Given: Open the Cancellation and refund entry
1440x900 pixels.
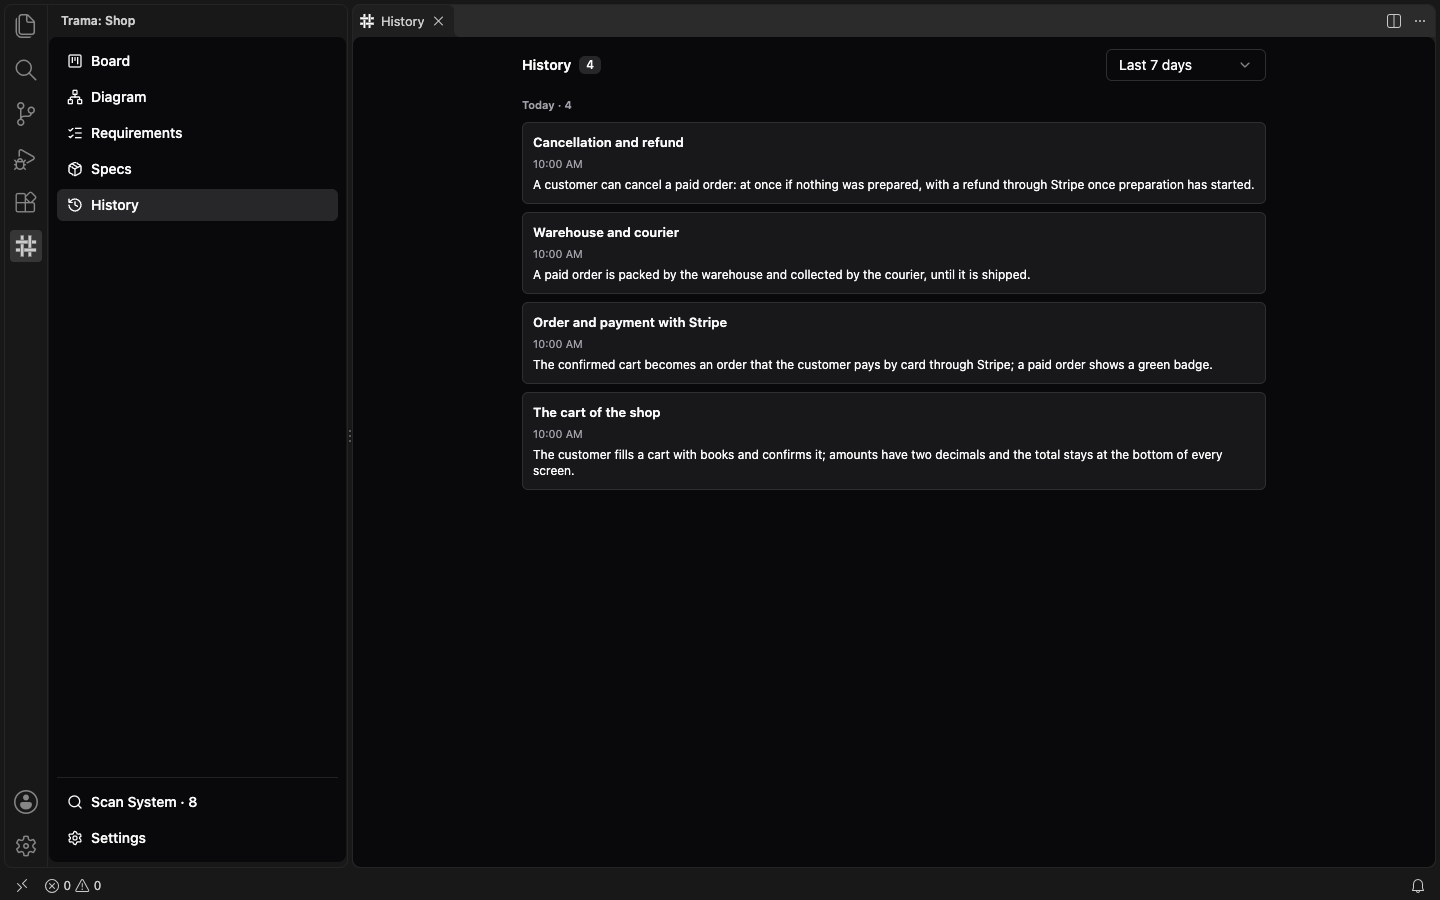Looking at the screenshot, I should (894, 163).
